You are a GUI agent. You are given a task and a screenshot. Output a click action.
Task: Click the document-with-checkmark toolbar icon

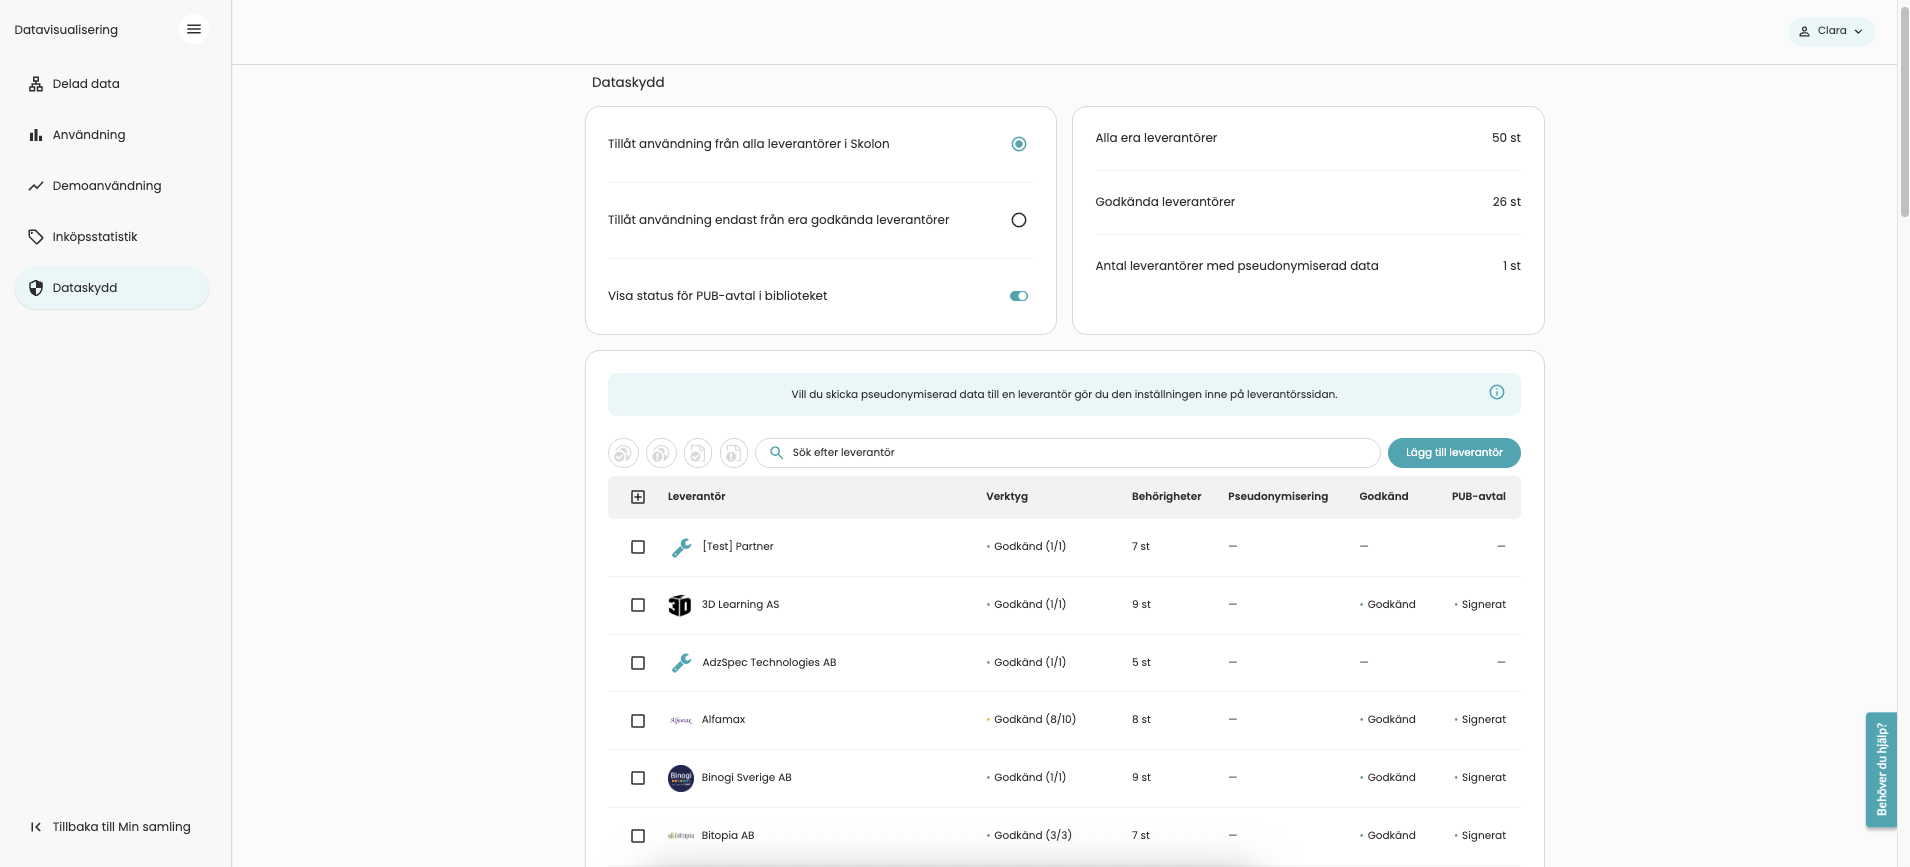697,453
